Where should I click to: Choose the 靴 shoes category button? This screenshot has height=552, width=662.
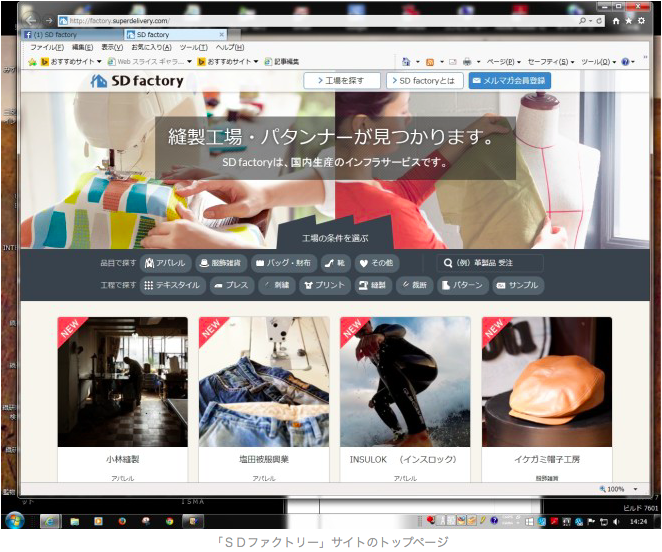[x=334, y=263]
